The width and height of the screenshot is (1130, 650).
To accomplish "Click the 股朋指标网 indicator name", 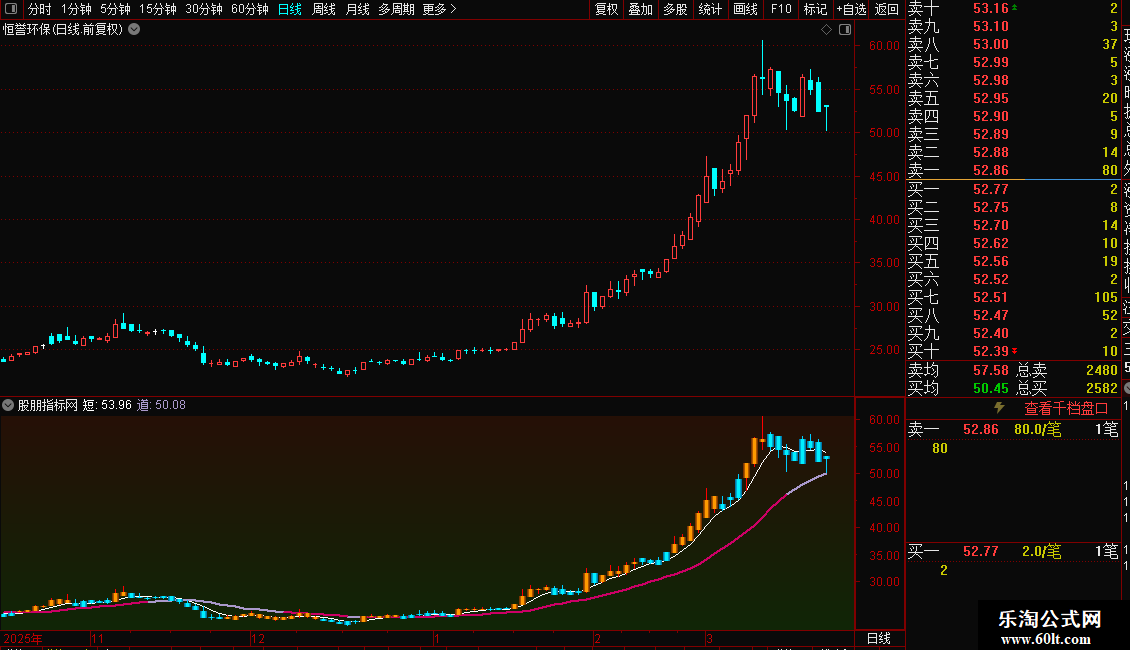I will coord(48,405).
